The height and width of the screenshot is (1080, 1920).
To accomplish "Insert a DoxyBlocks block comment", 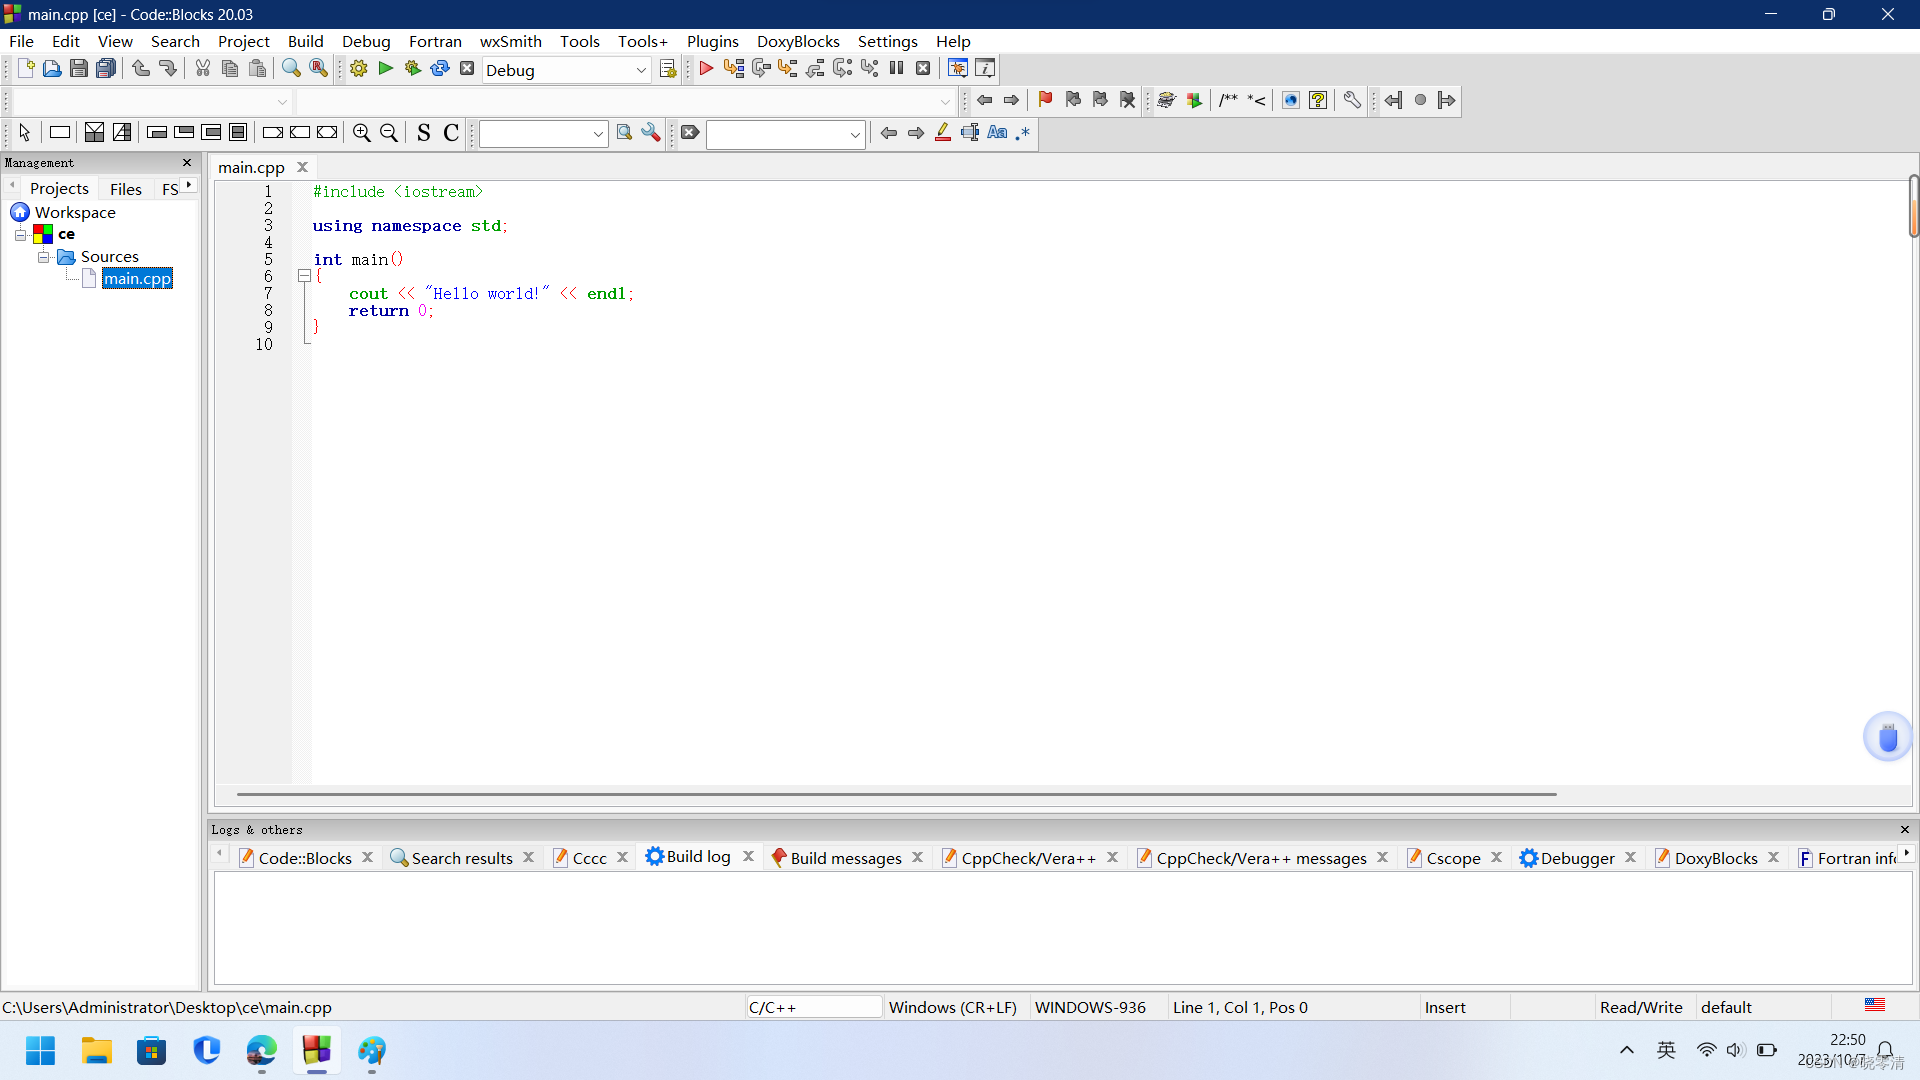I will 1229,100.
